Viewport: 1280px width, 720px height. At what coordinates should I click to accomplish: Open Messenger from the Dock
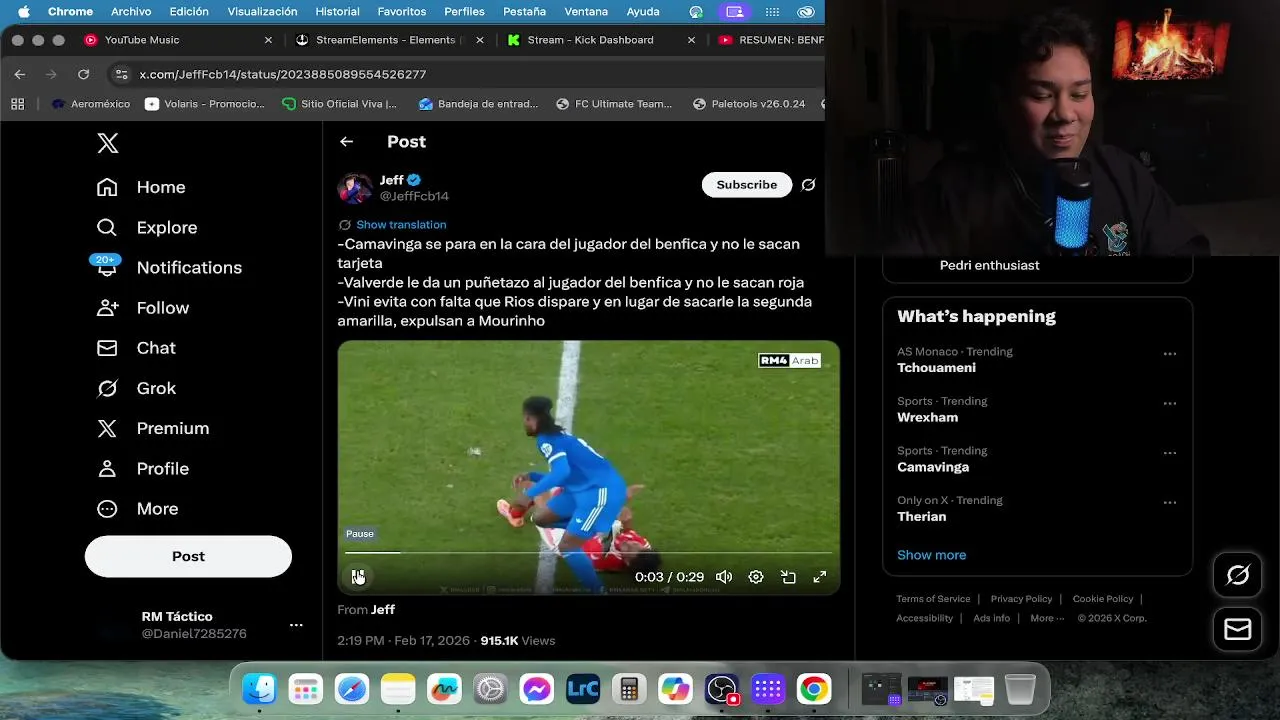pyautogui.click(x=537, y=689)
